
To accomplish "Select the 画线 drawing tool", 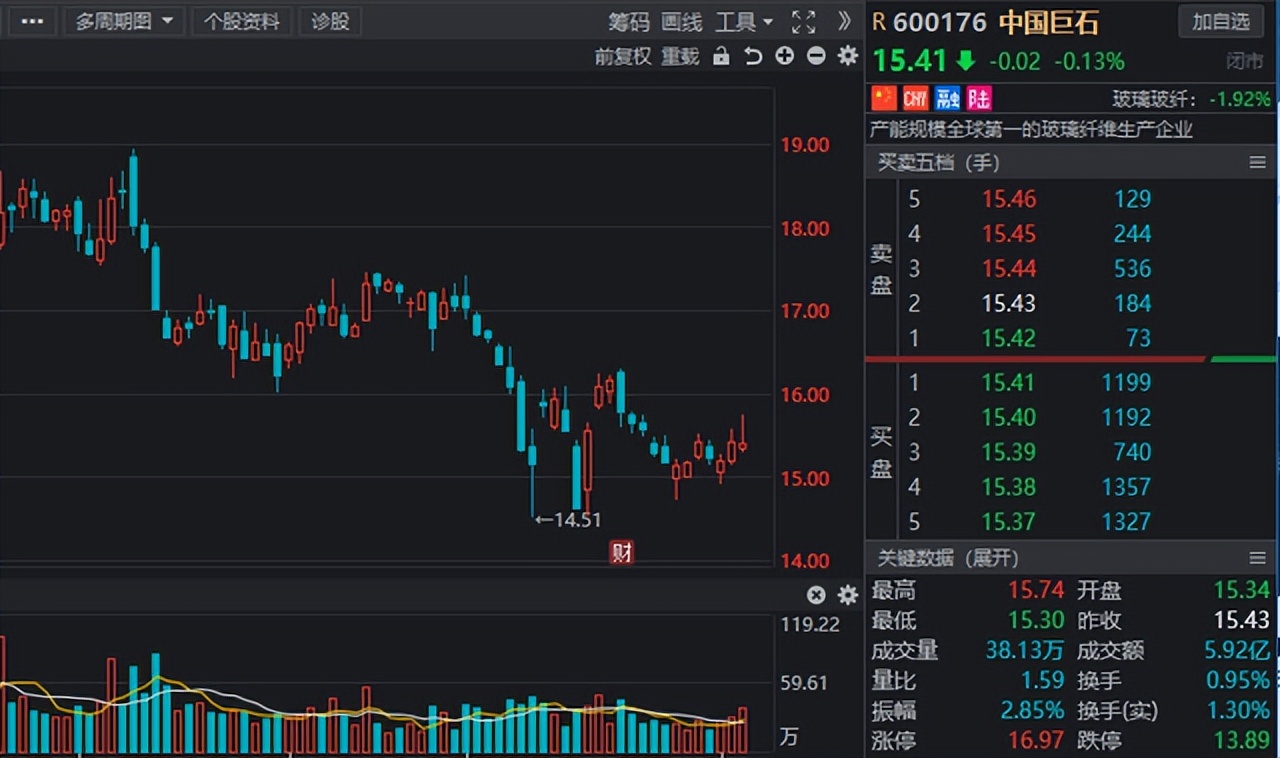I will (681, 22).
